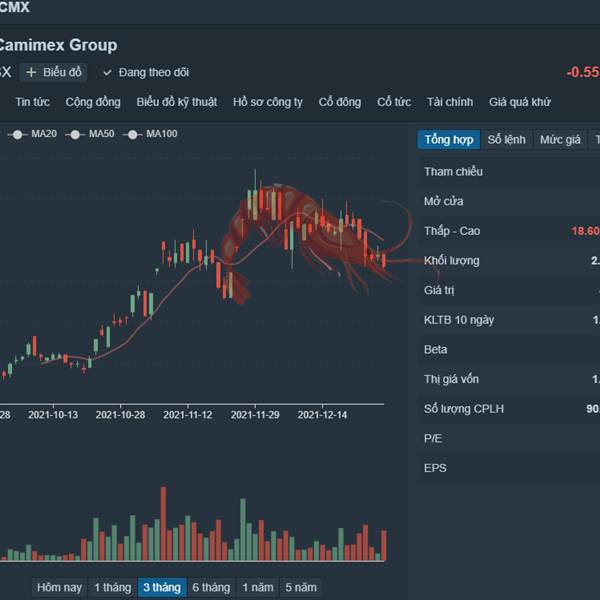The image size is (600, 600).
Task: Choose the Hôm nay time range
Action: point(60,587)
